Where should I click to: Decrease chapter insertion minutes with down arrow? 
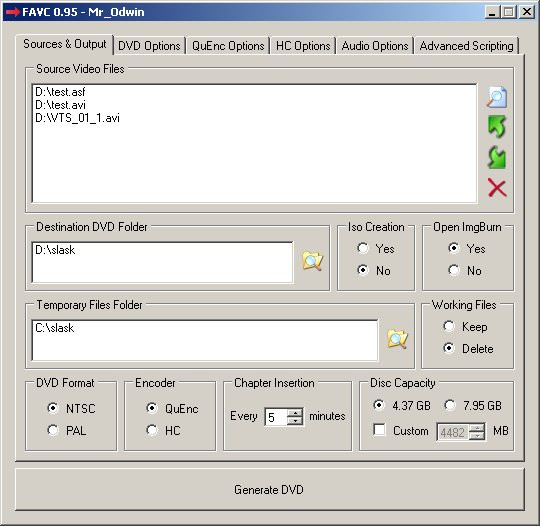(295, 421)
